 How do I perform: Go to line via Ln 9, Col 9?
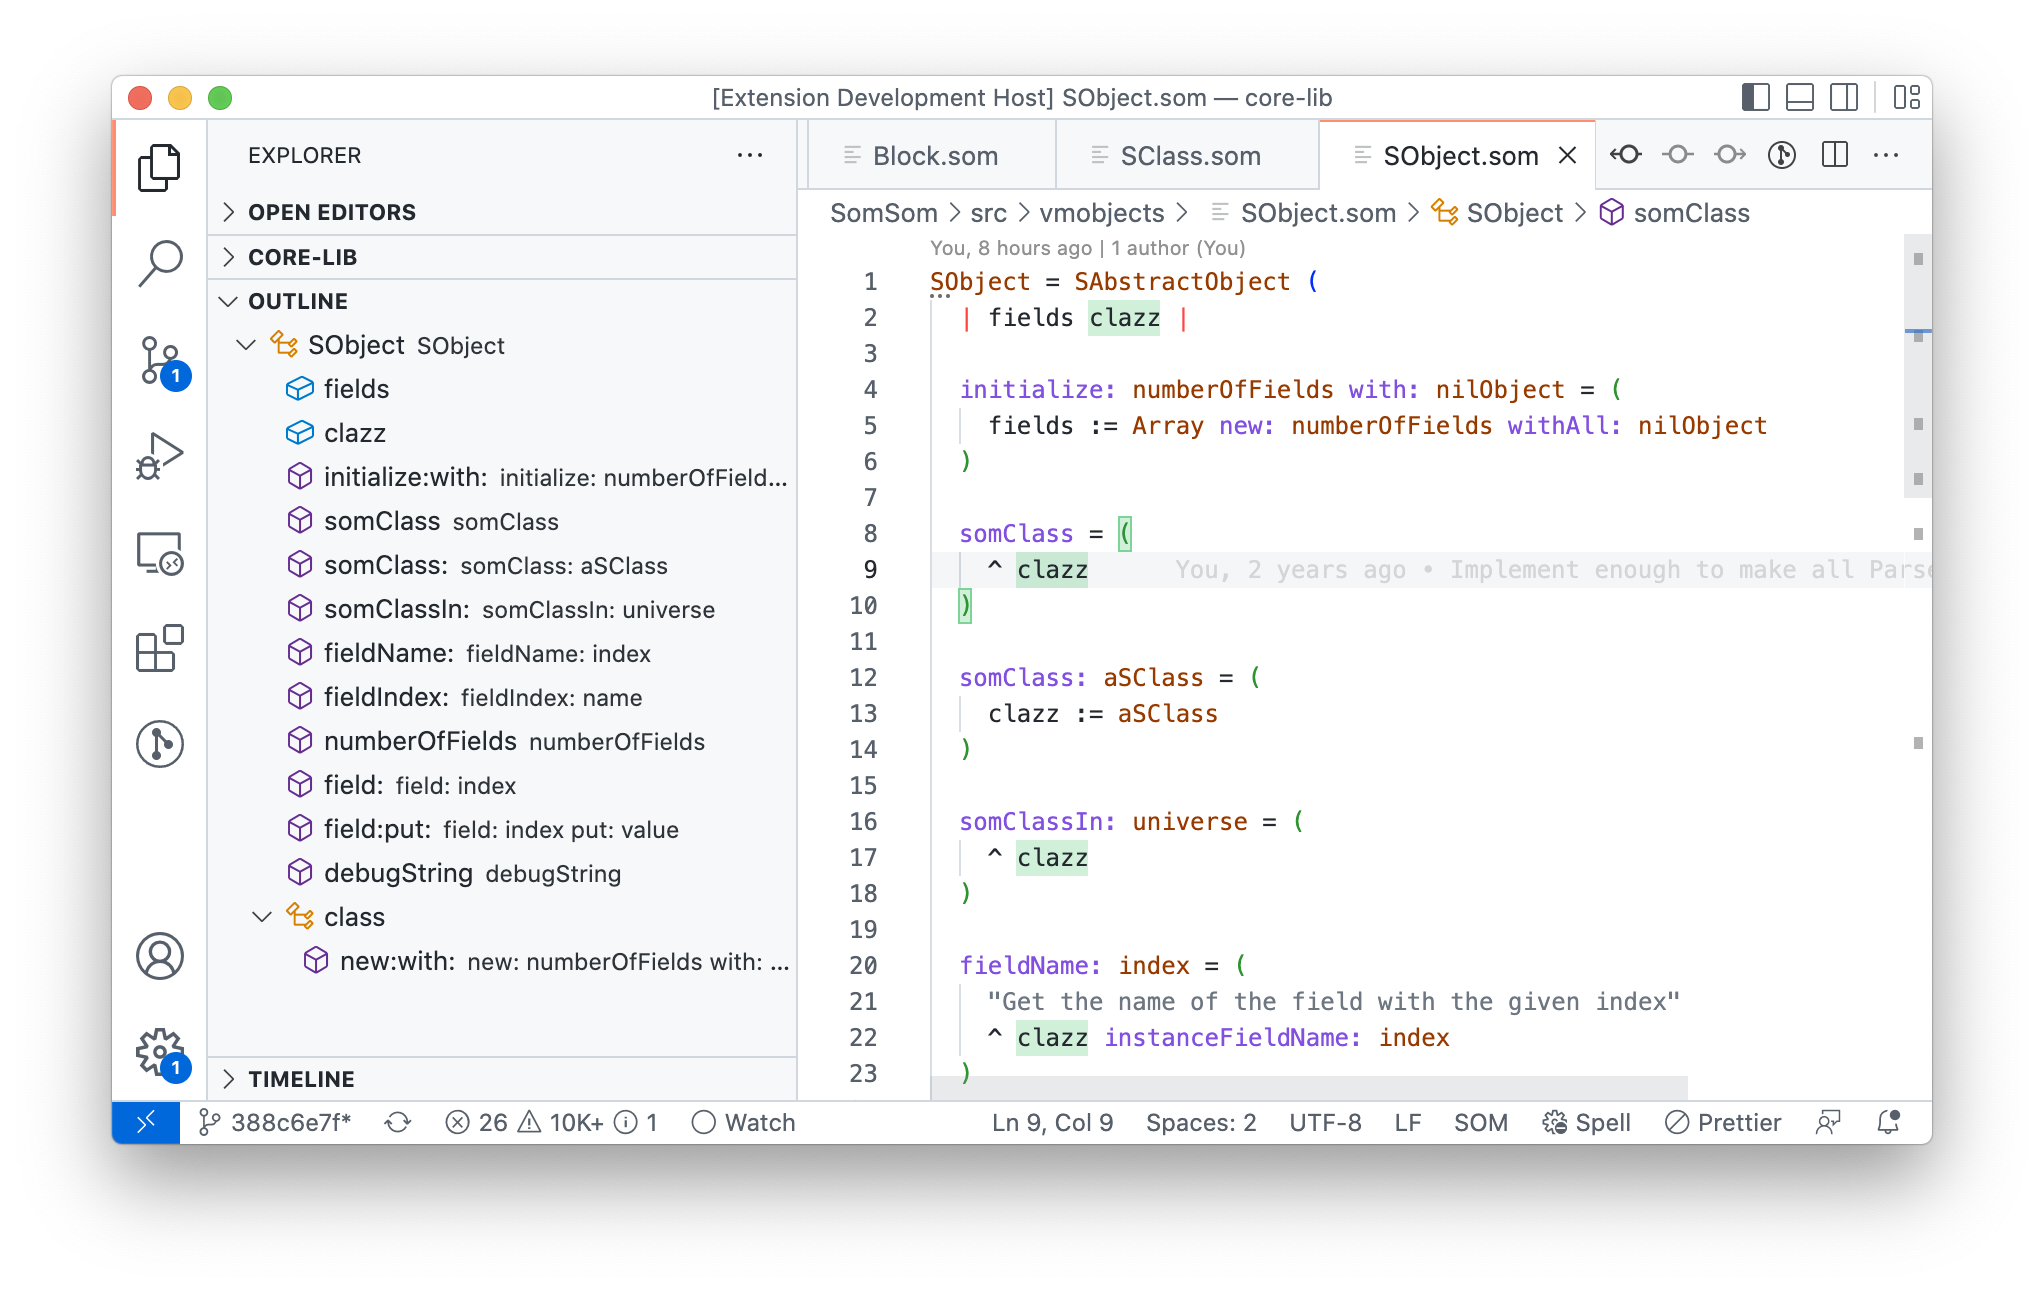pos(1052,1123)
